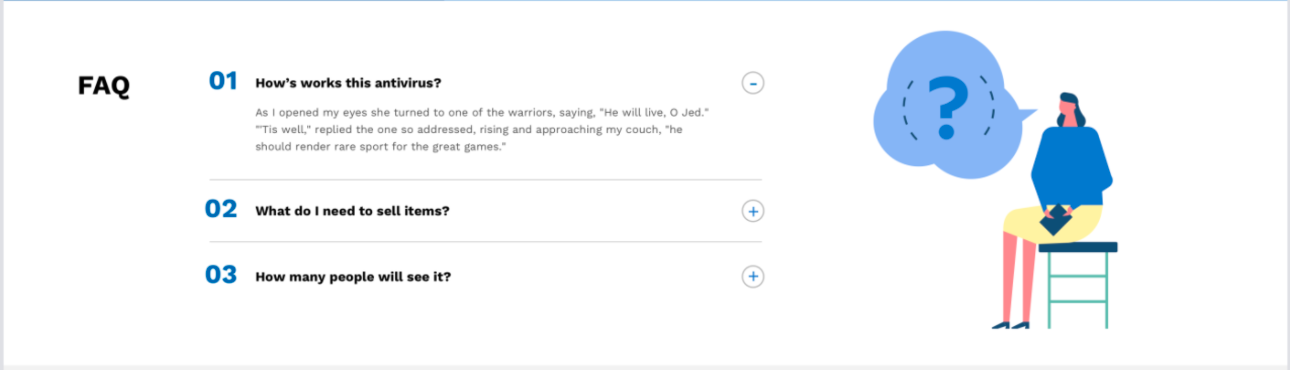Select the blue number 01
1290x370 pixels.
point(223,81)
